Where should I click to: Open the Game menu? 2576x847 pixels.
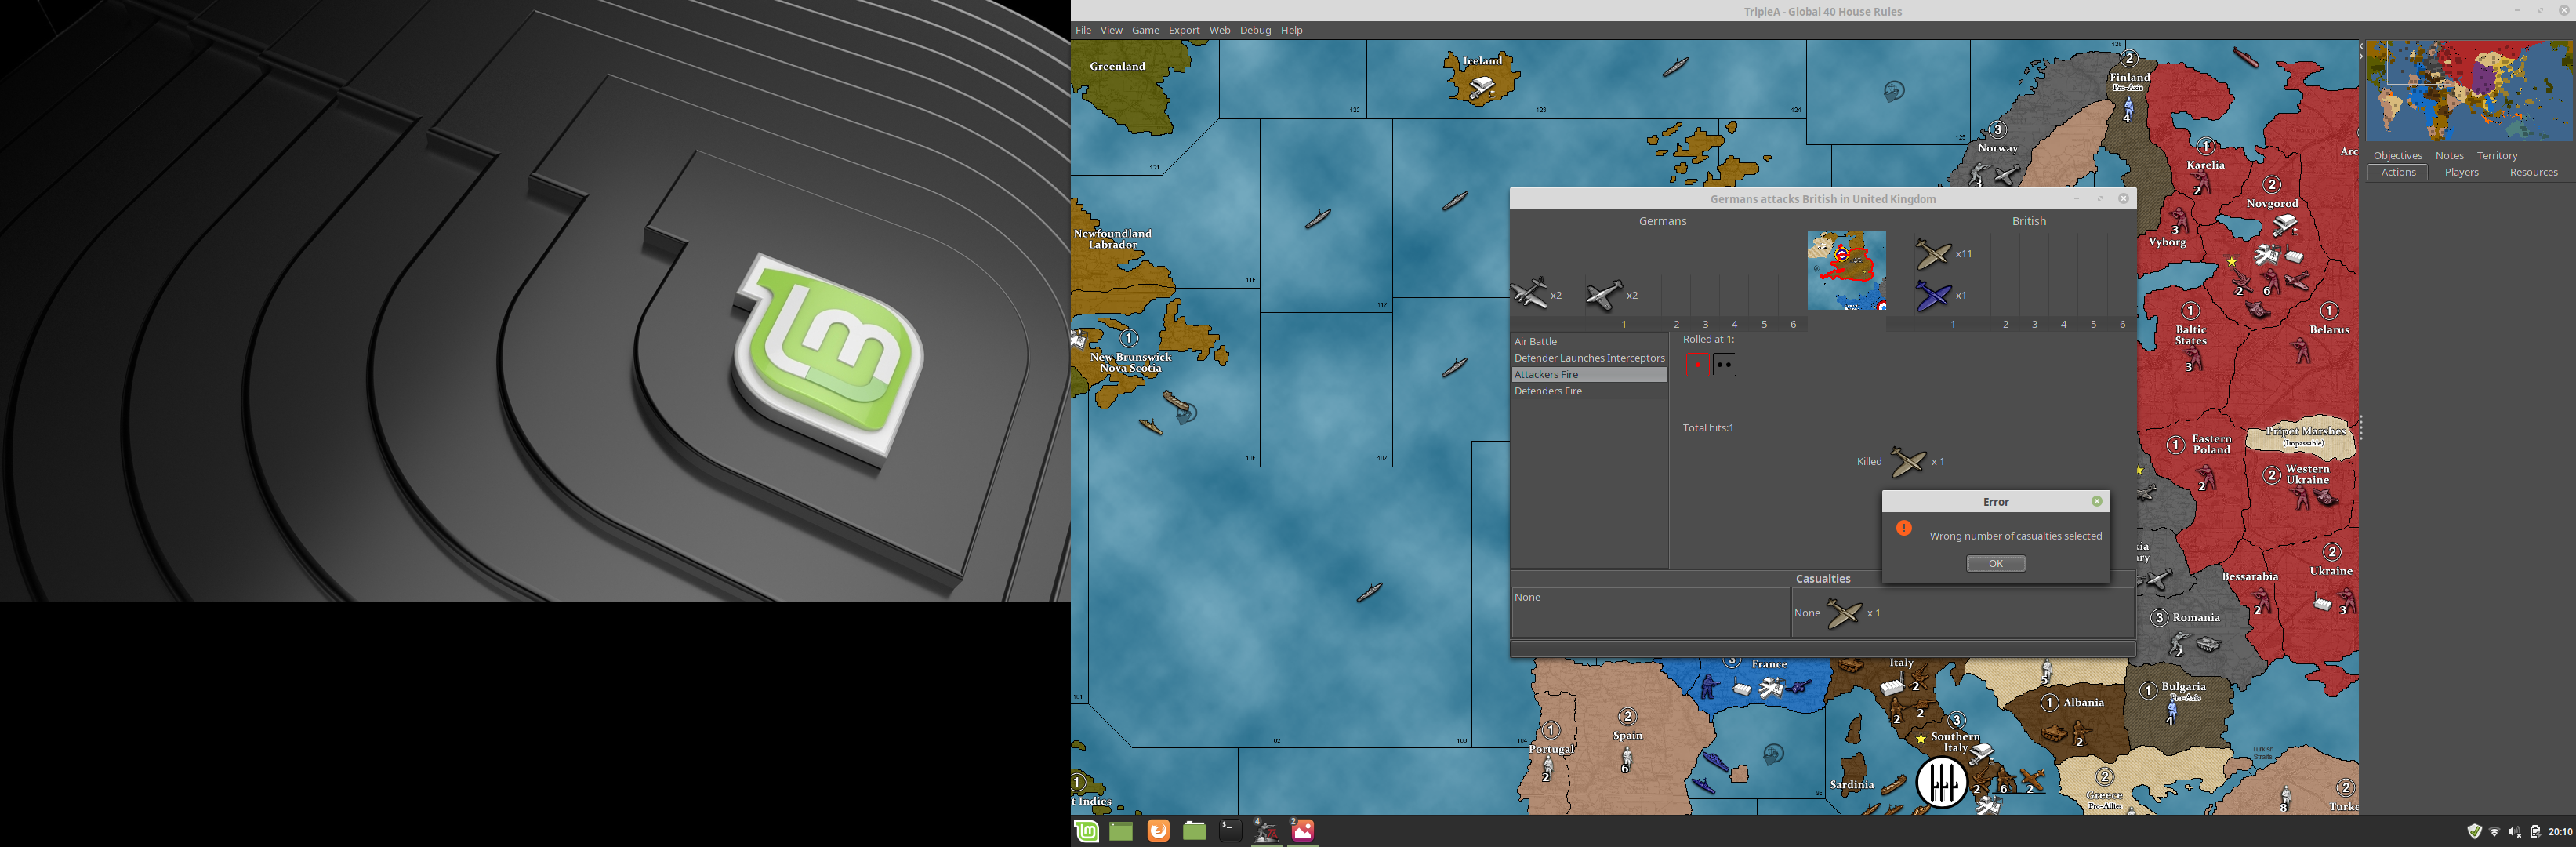(1145, 30)
